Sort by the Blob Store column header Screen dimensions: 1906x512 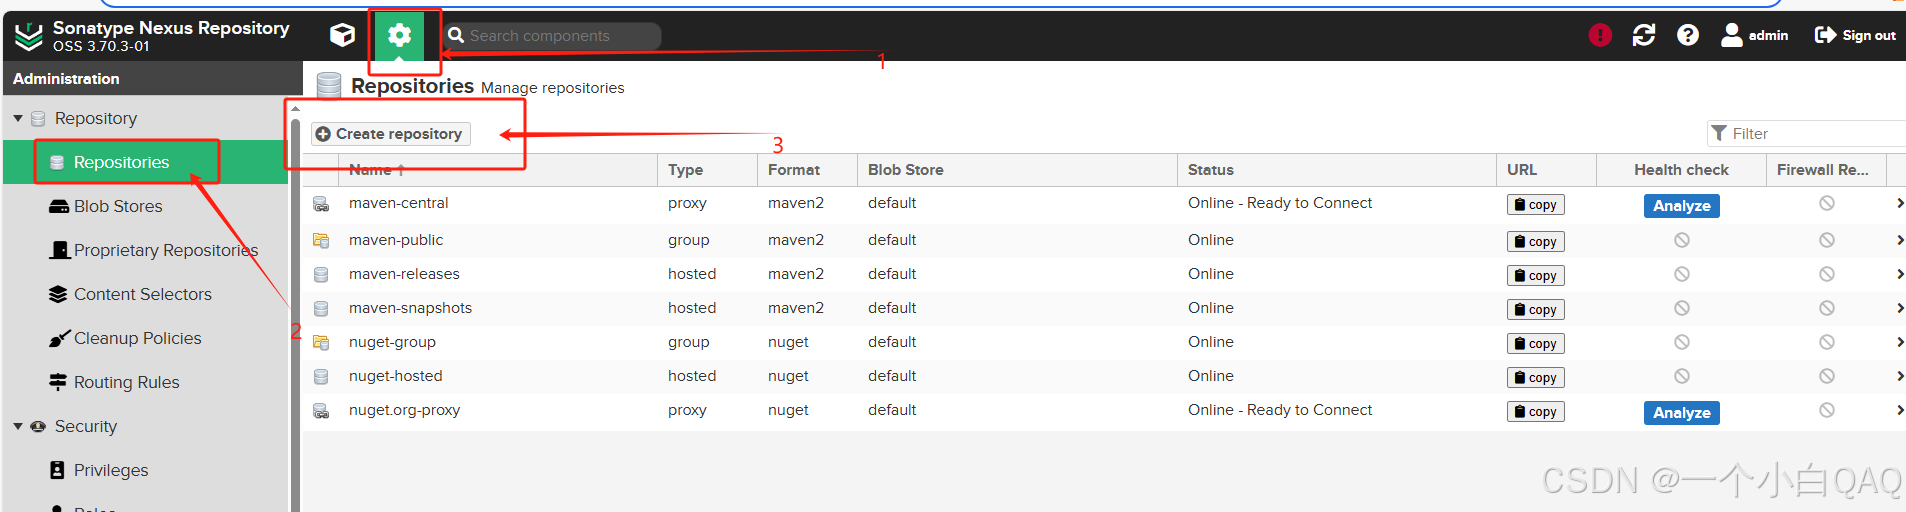point(1017,170)
